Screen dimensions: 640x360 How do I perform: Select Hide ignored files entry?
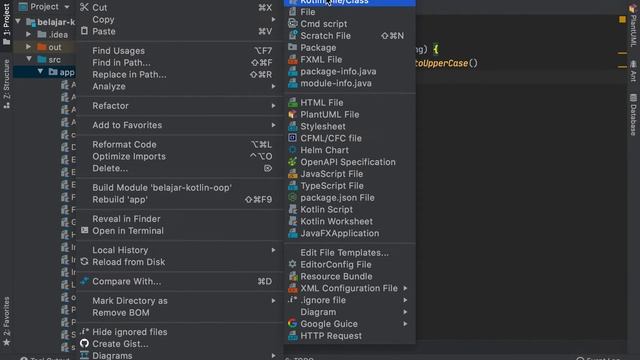pyautogui.click(x=179, y=332)
